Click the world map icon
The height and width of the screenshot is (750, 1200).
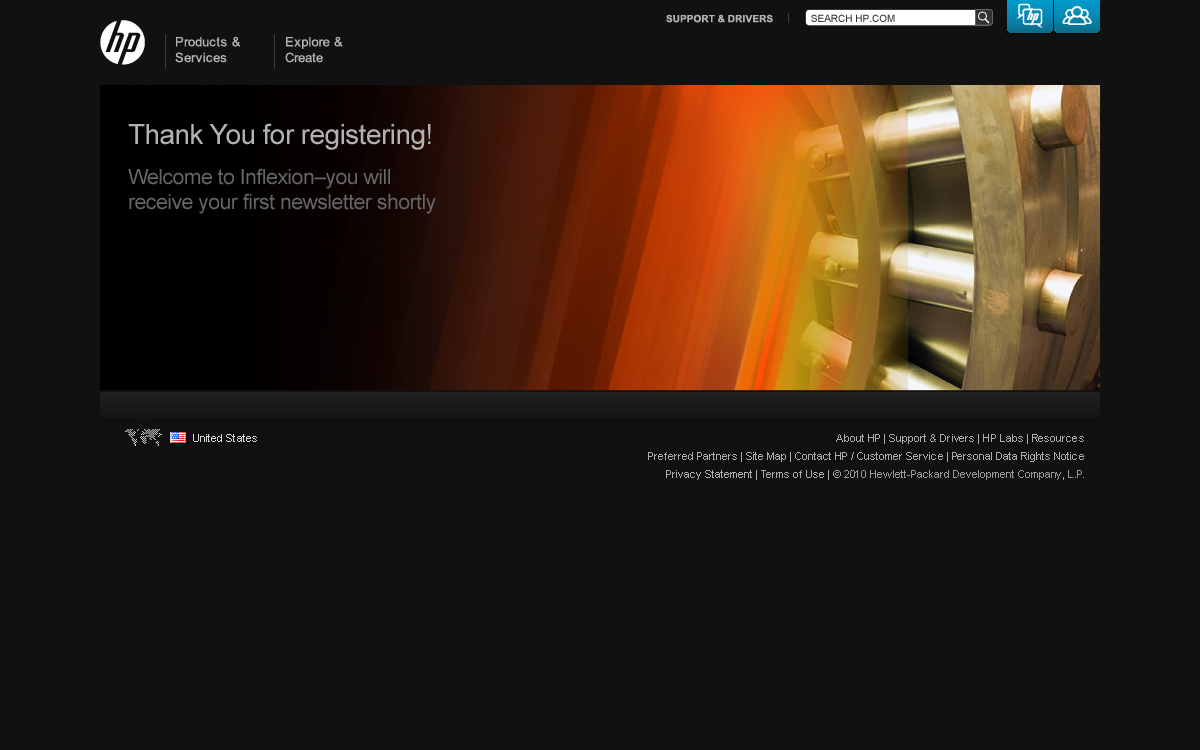143,437
